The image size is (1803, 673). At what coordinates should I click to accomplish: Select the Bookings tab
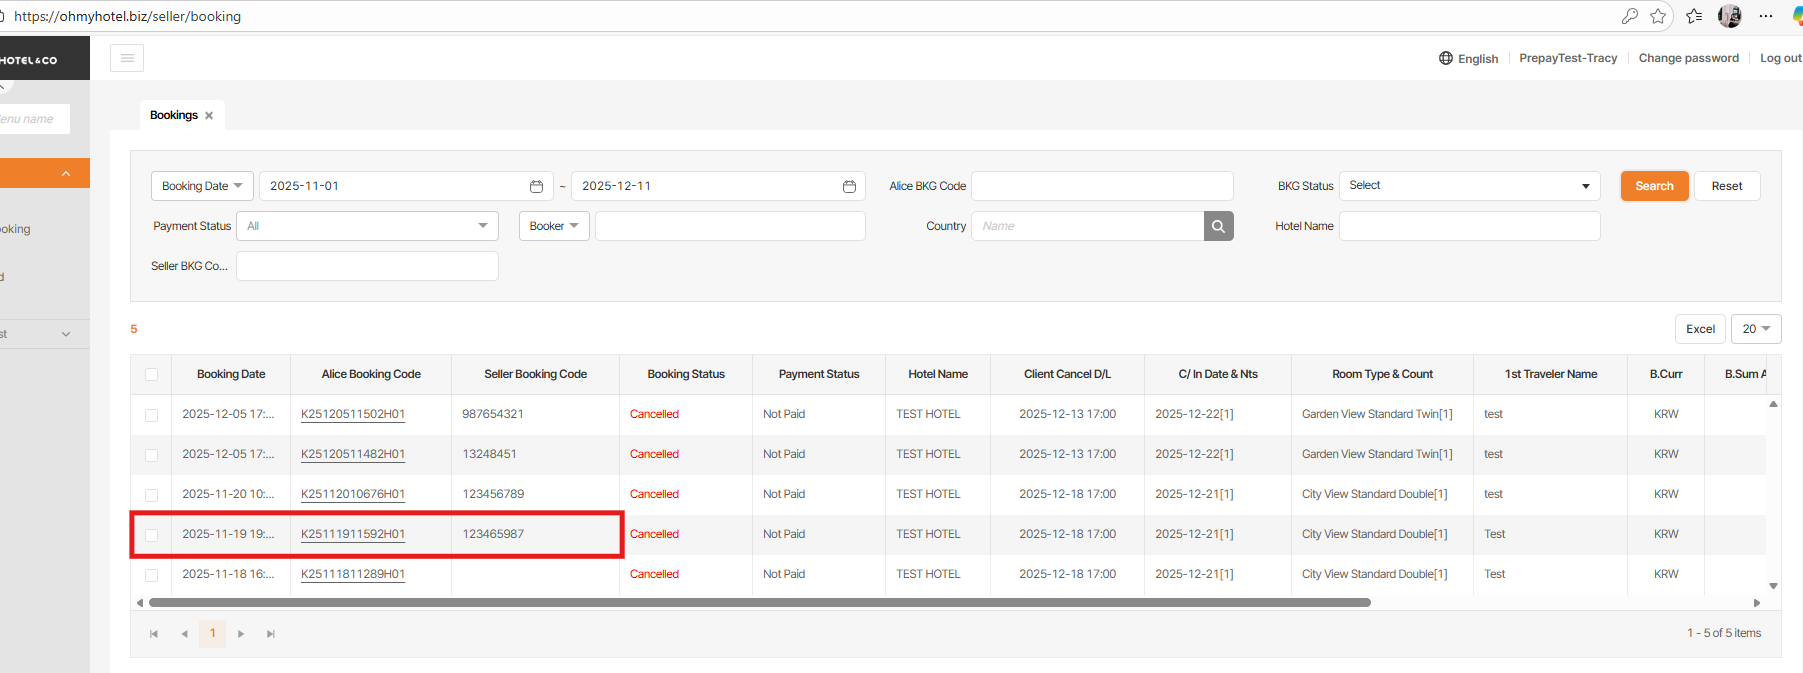(x=173, y=116)
